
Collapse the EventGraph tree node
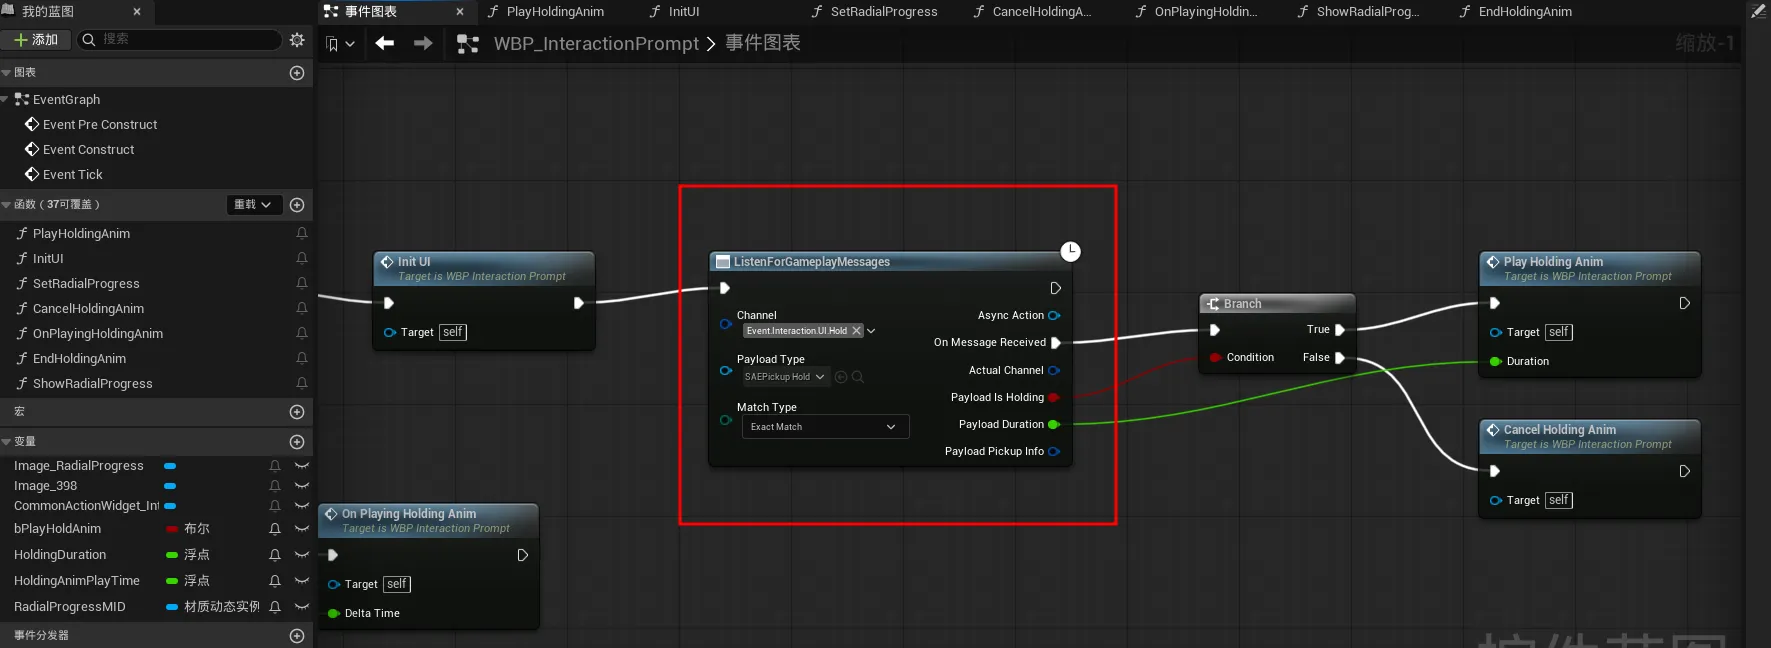coord(6,100)
